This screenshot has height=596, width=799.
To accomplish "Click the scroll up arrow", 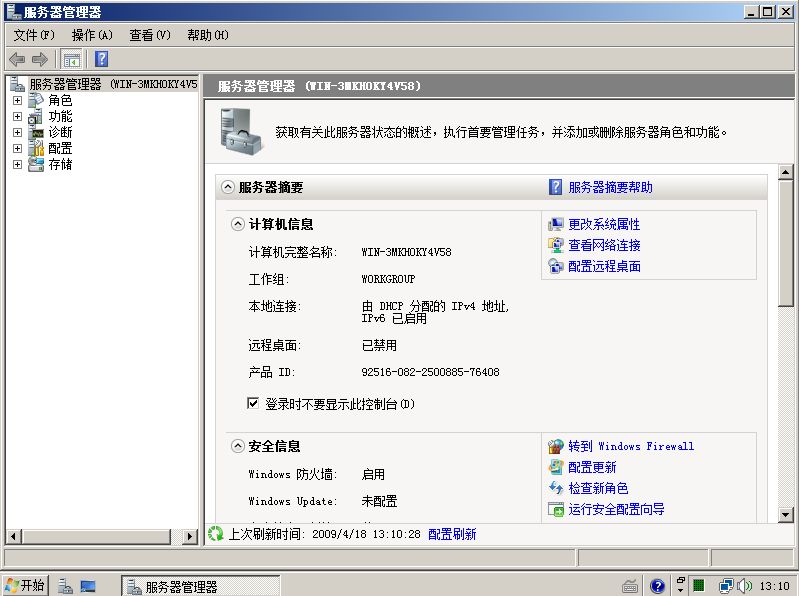I will (x=785, y=172).
